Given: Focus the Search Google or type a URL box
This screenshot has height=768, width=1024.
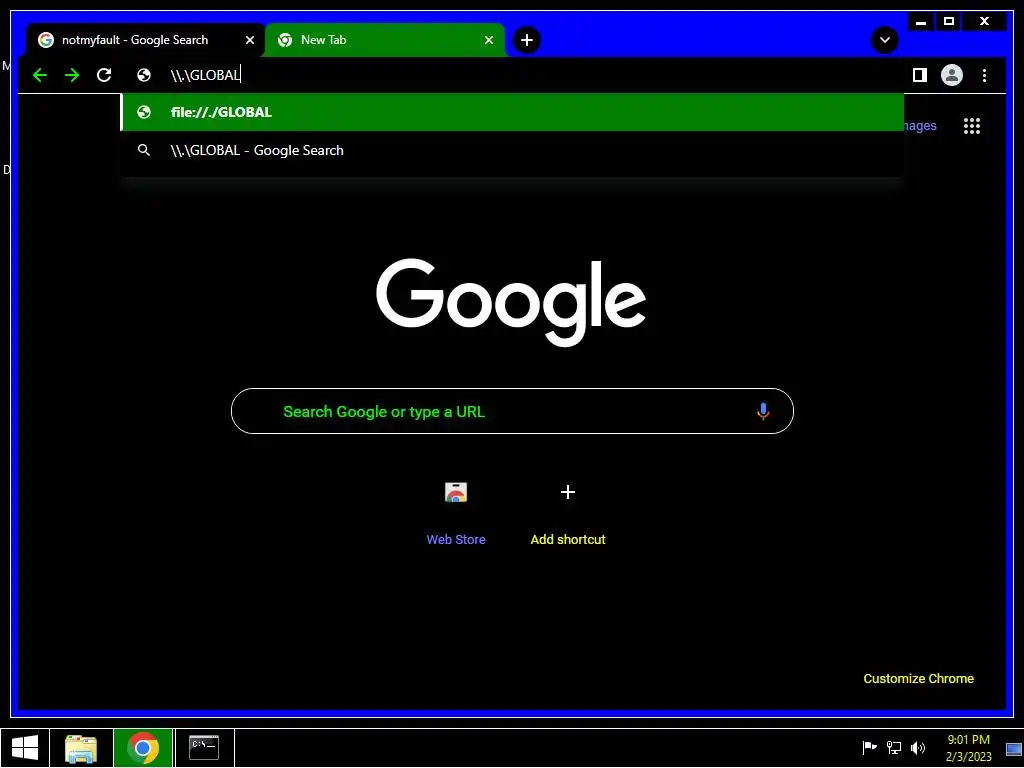Looking at the screenshot, I should pos(513,411).
